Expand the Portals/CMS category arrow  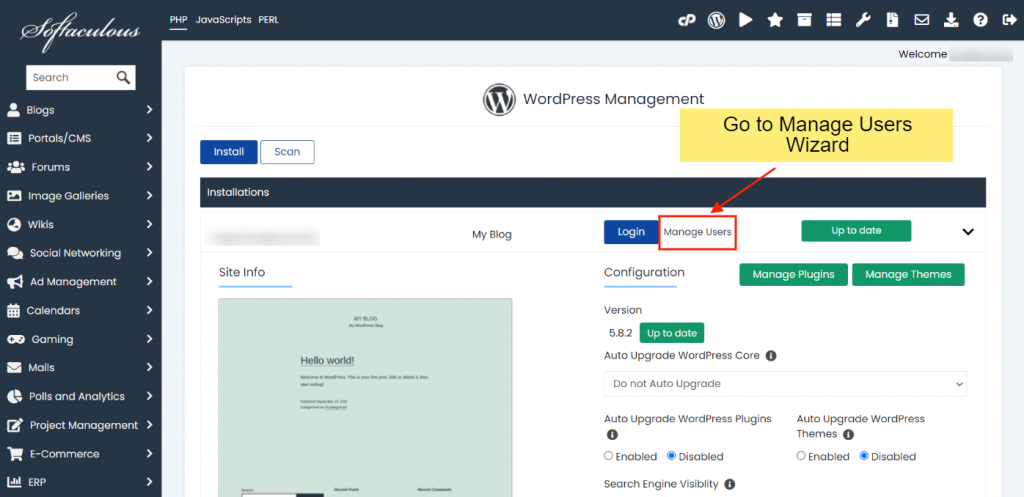point(150,138)
